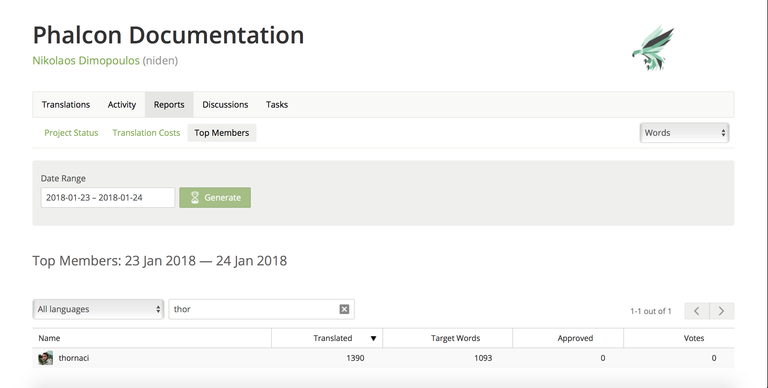This screenshot has height=388, width=768.
Task: Click the (niden) username text
Action: coord(160,60)
